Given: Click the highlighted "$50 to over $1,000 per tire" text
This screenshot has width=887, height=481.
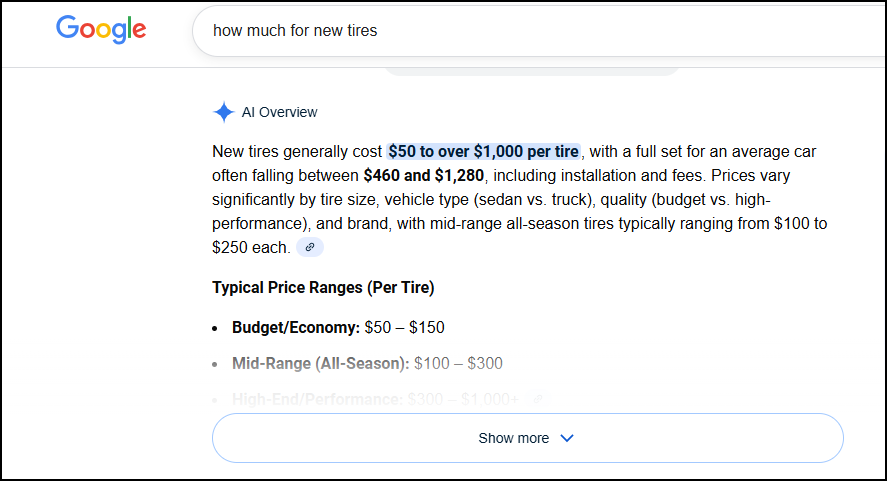Looking at the screenshot, I should (484, 151).
